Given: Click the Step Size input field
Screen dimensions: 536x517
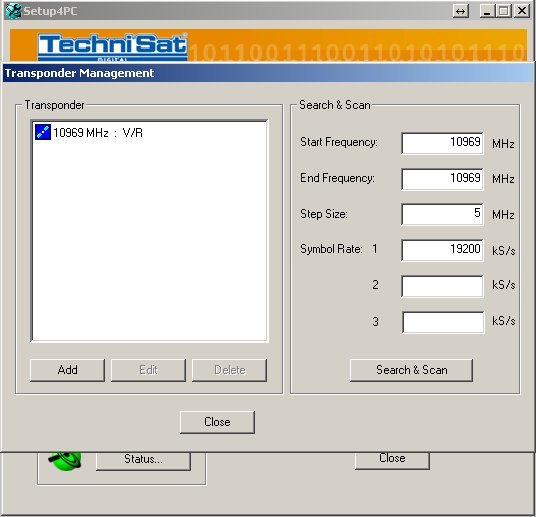Looking at the screenshot, I should 442,214.
